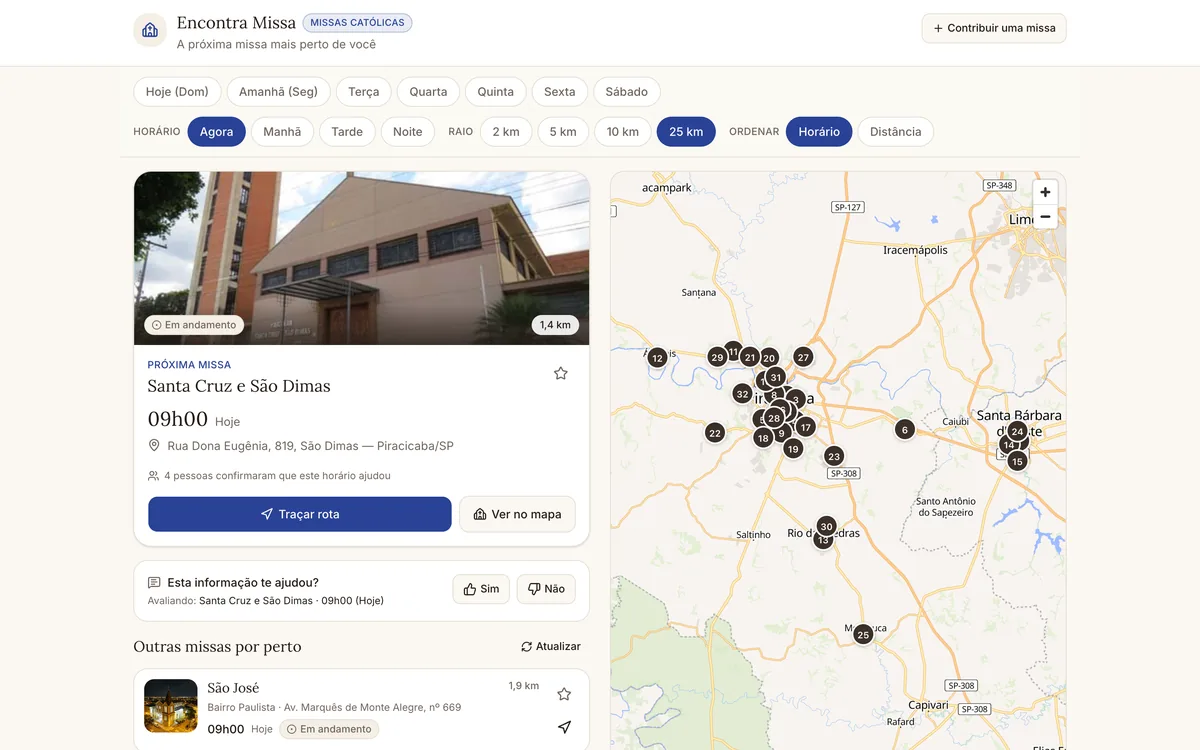Select map marker 23
1200x750 pixels.
pyautogui.click(x=834, y=456)
